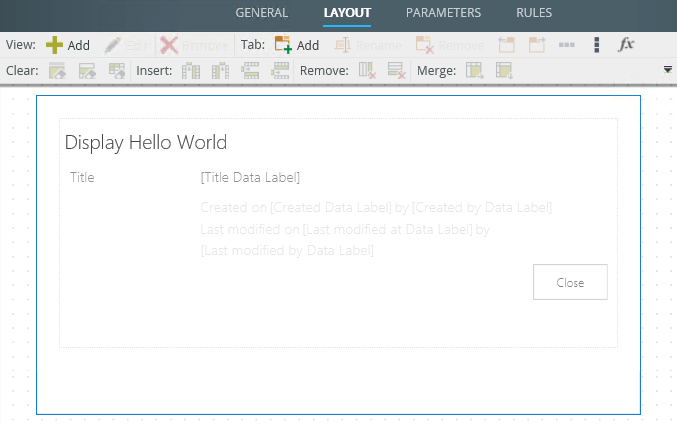The image size is (677, 426).
Task: Click the first Insert column icon
Action: point(191,70)
